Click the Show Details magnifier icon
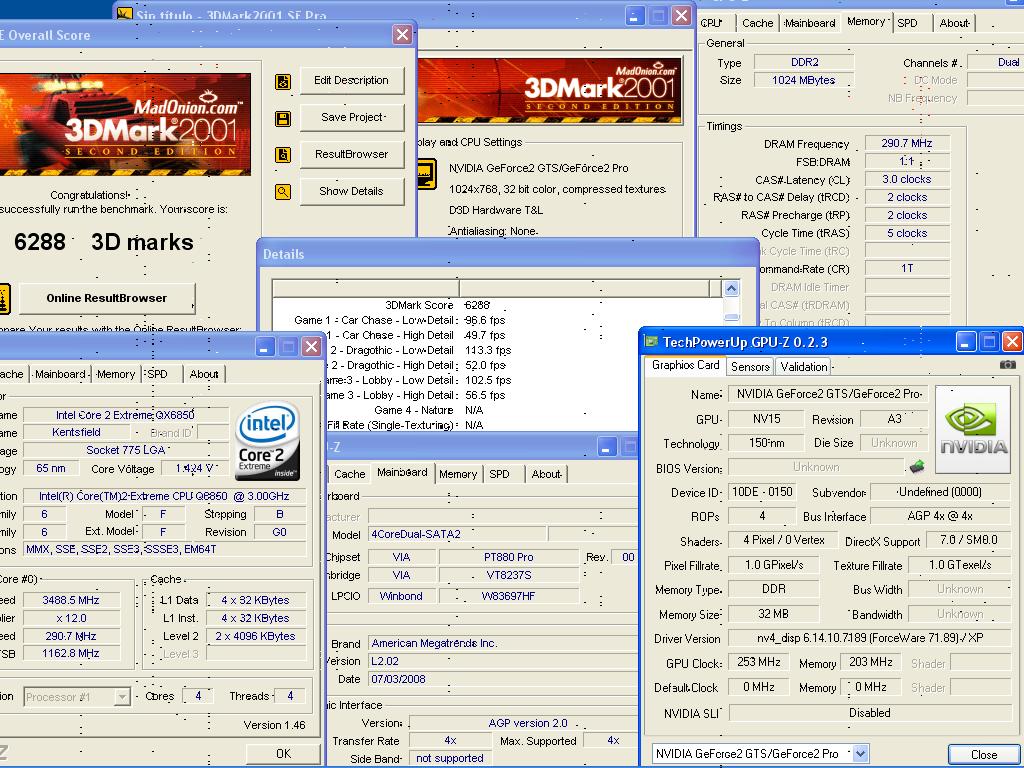The width and height of the screenshot is (1024, 768). pos(283,192)
